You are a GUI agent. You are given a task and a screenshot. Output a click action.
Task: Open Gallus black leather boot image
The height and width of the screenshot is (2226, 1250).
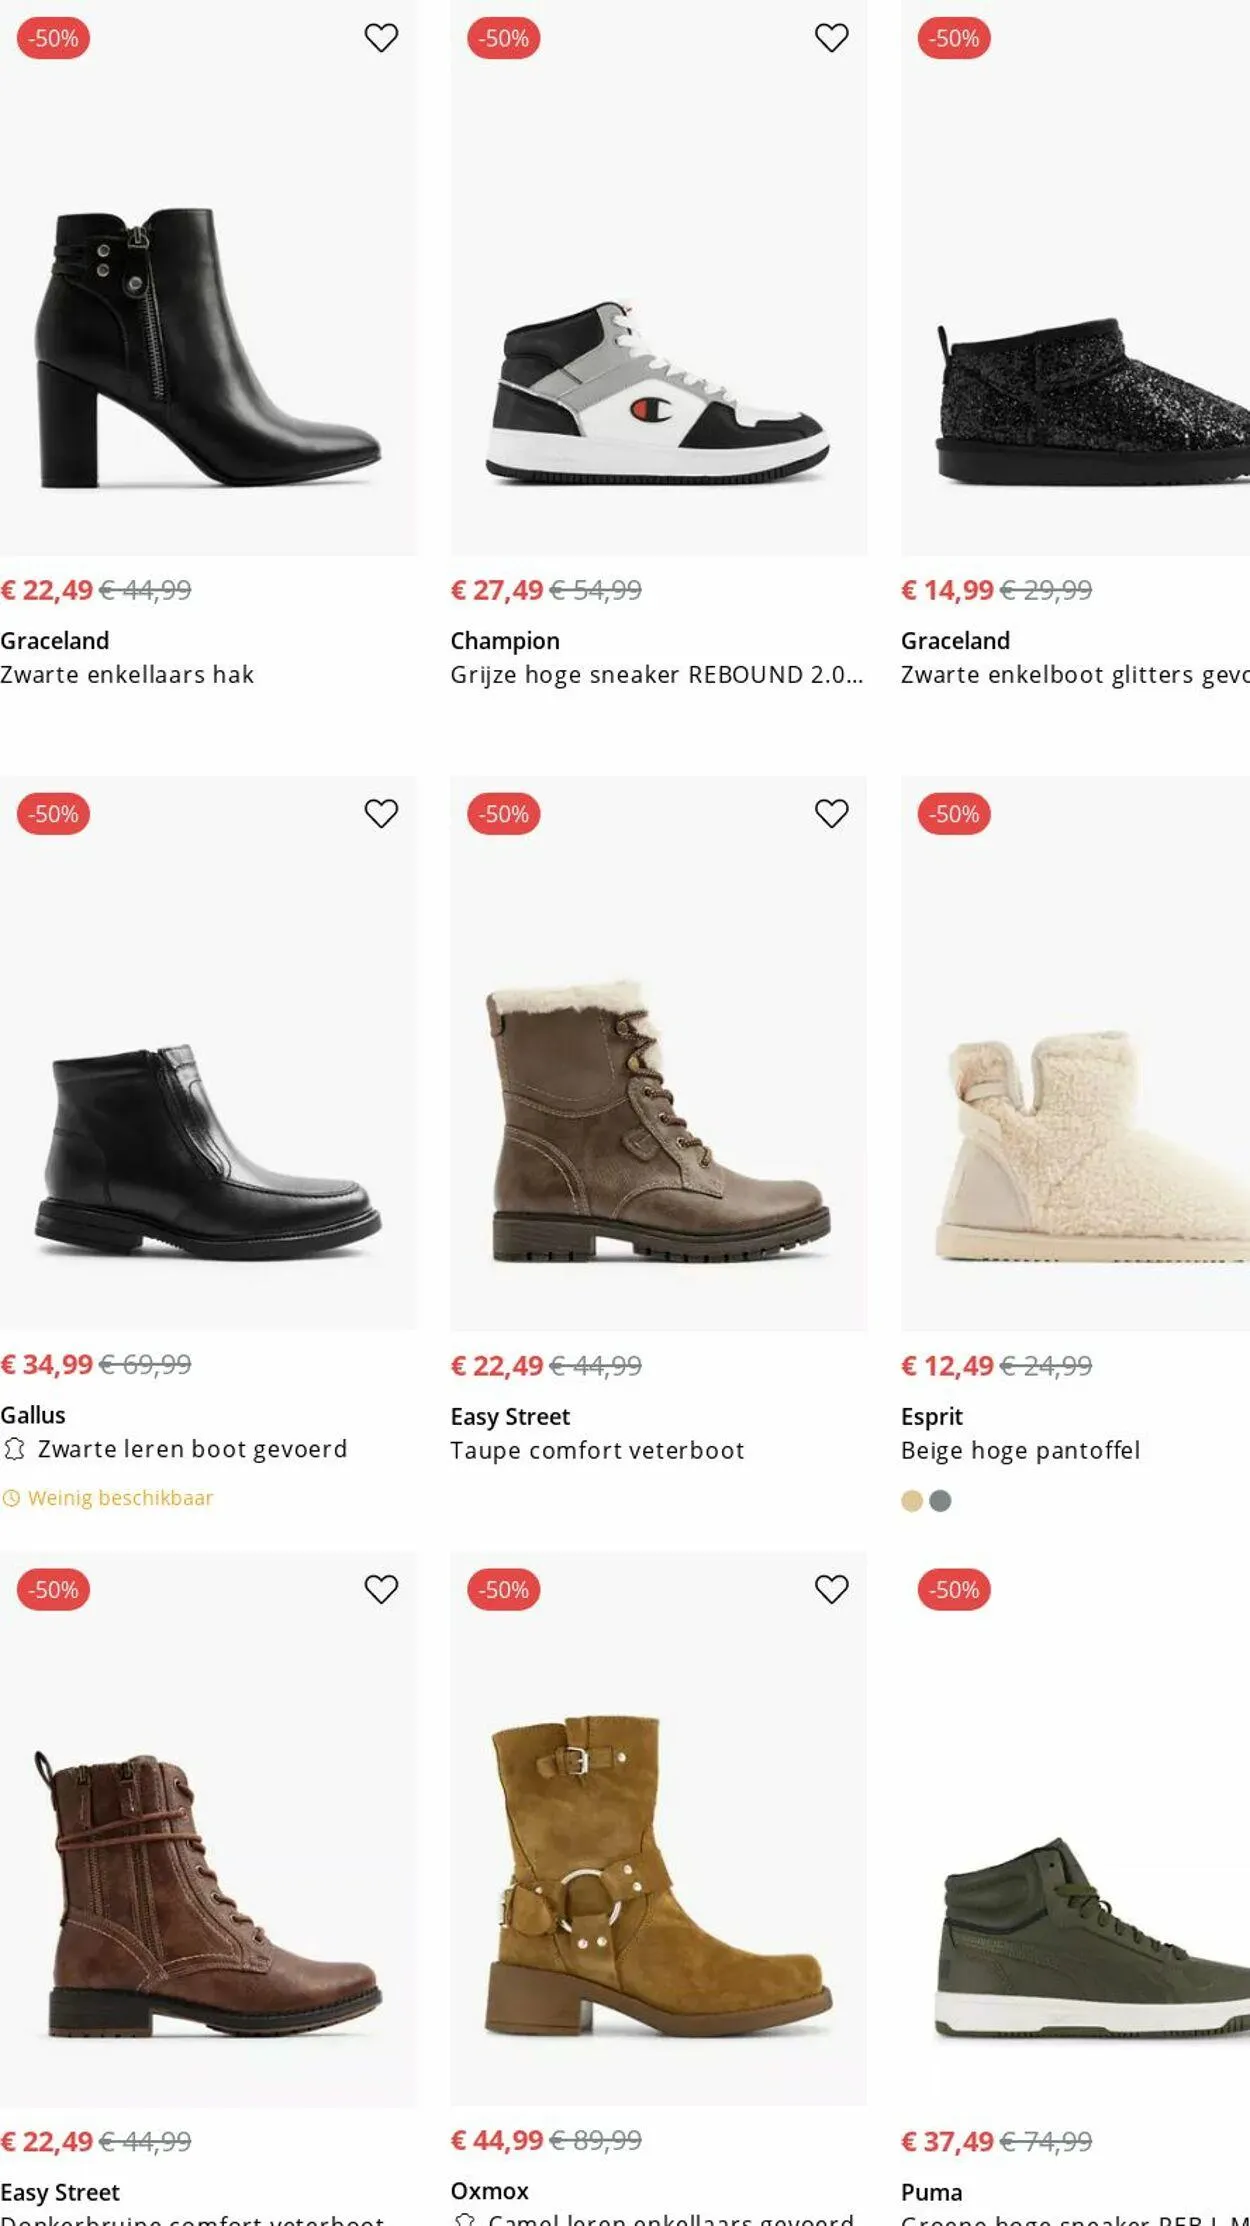tap(208, 1150)
